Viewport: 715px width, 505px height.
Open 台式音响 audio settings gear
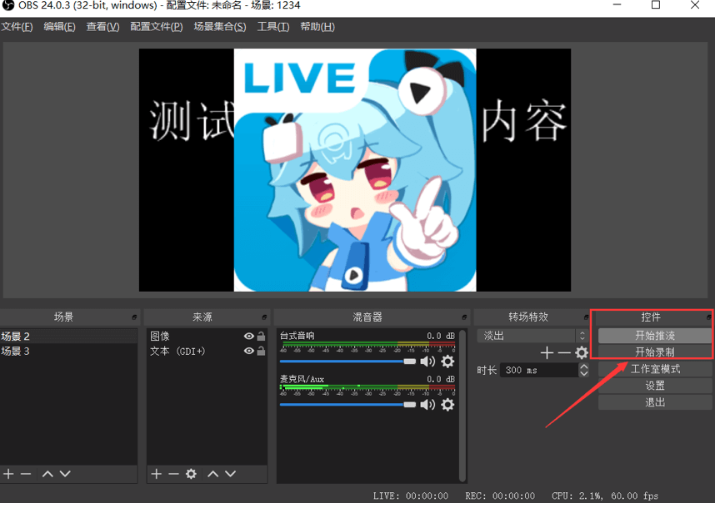[448, 361]
